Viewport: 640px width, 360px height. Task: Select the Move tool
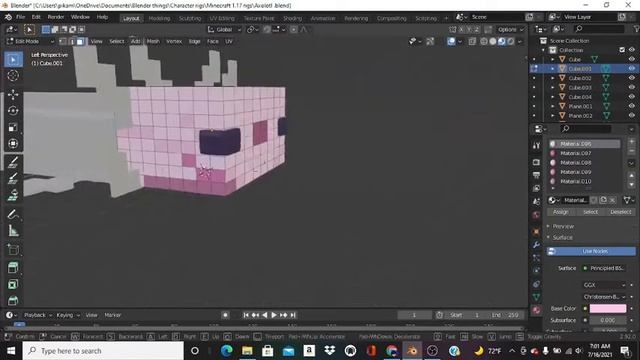point(13,94)
